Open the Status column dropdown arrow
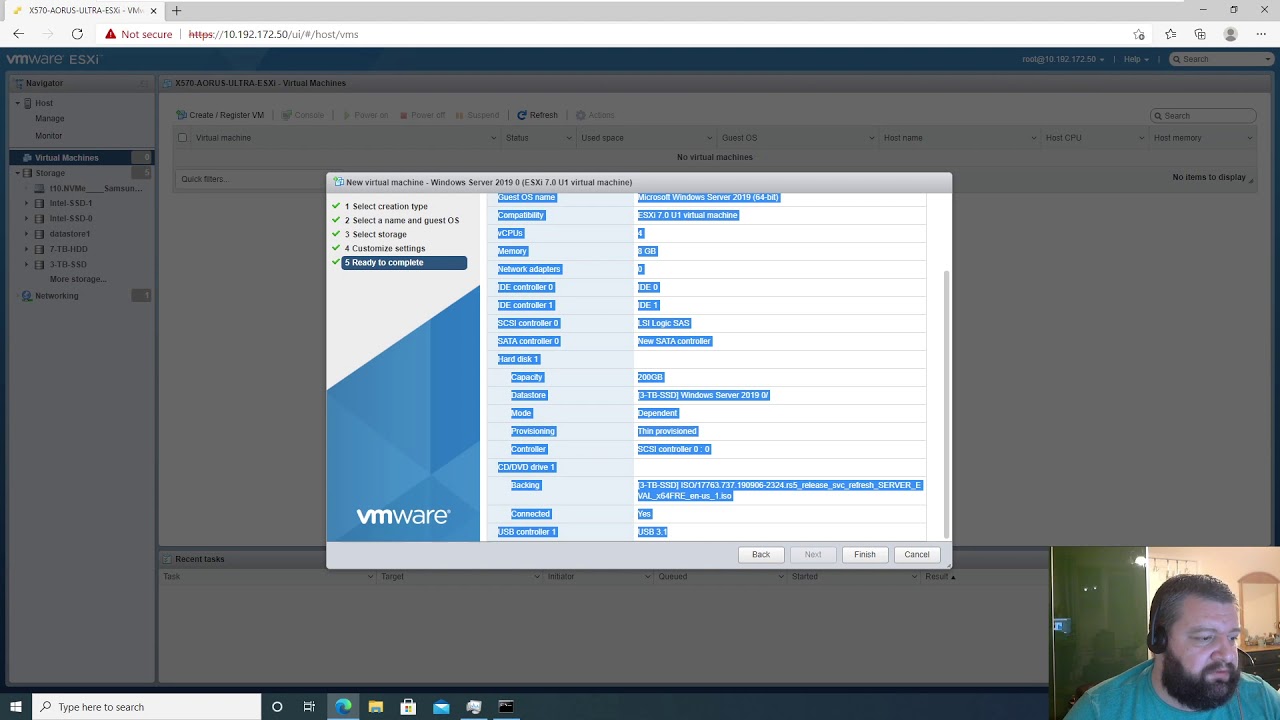The width and height of the screenshot is (1280, 720). (569, 138)
